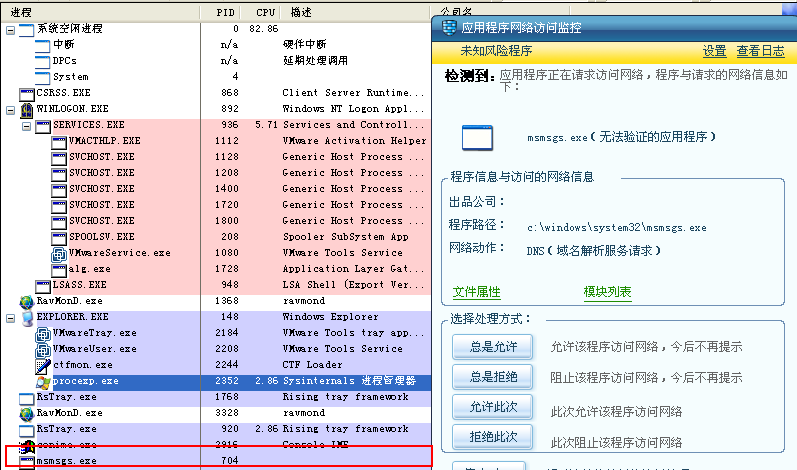Click the 允许此次 button
This screenshot has width=797, height=470.
point(493,407)
